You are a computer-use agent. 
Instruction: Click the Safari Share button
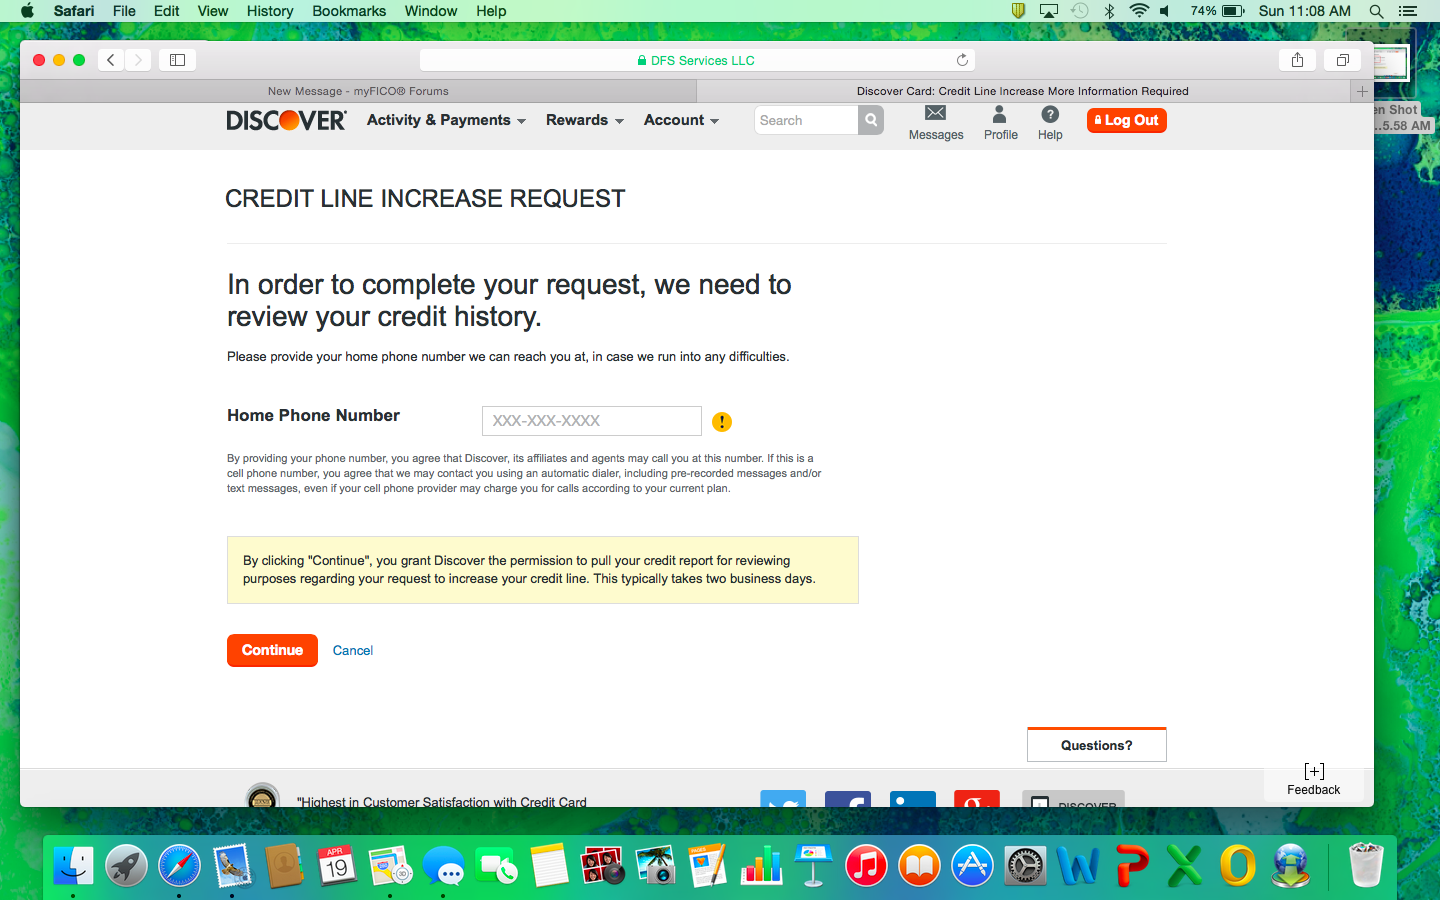1297,60
